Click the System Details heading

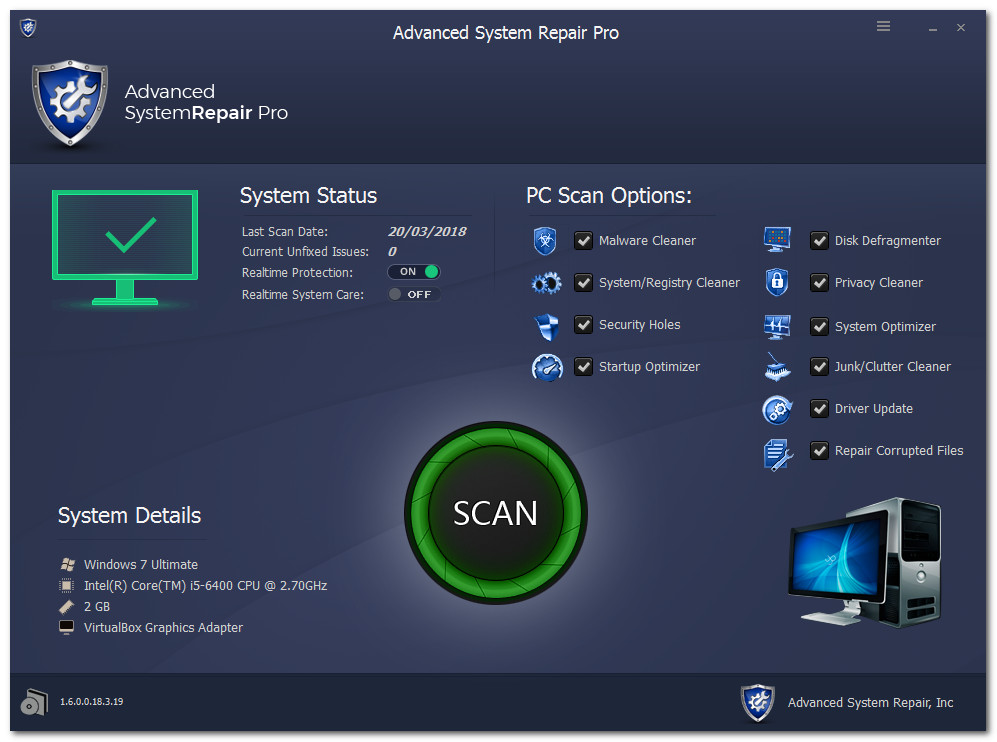pyautogui.click(x=130, y=515)
